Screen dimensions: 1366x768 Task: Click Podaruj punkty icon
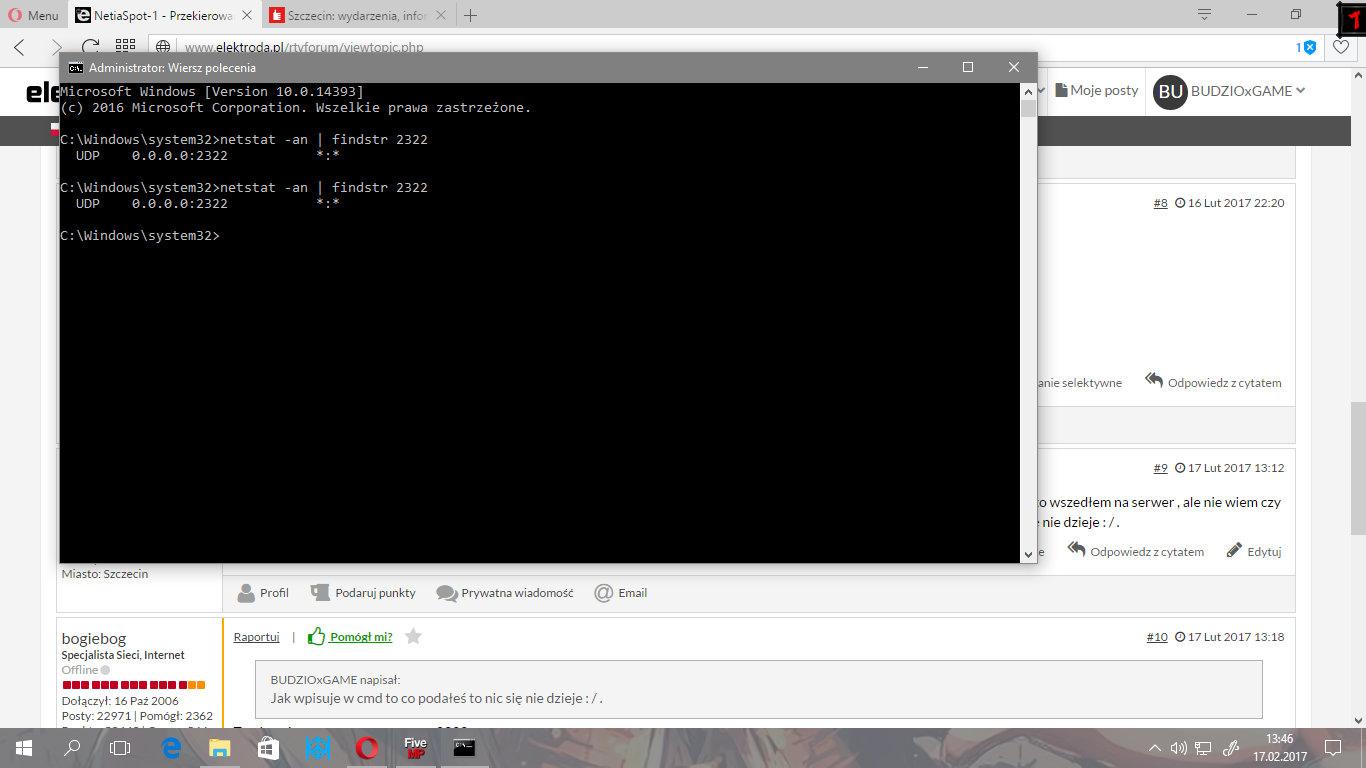click(320, 593)
